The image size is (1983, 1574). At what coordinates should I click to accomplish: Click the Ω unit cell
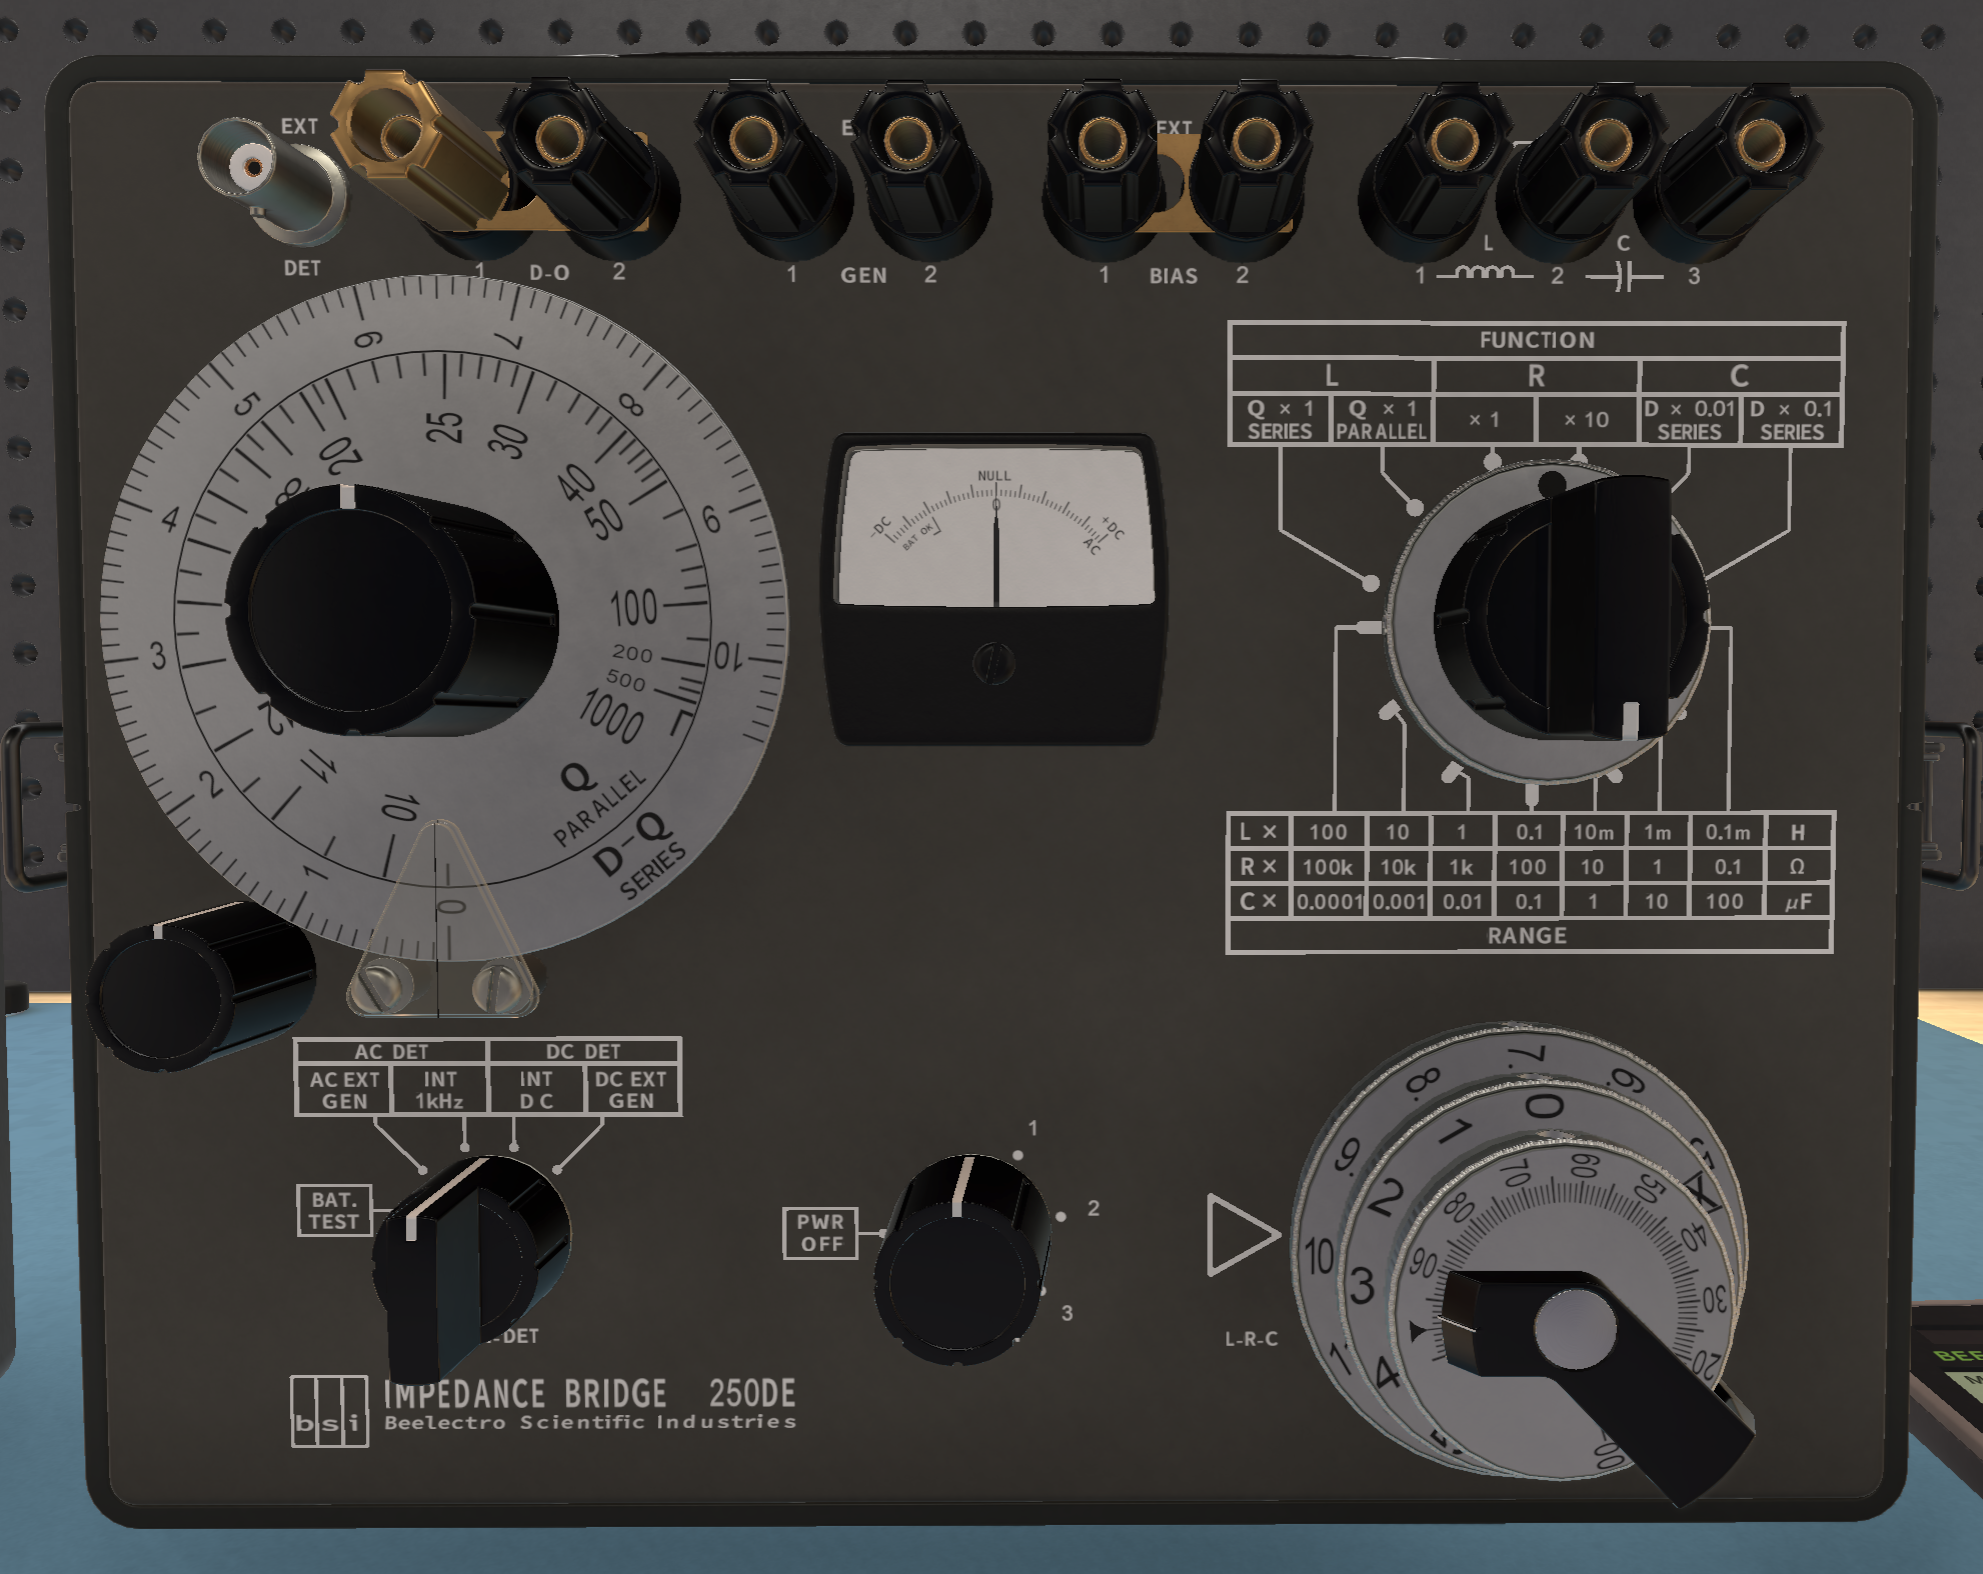coord(1798,867)
